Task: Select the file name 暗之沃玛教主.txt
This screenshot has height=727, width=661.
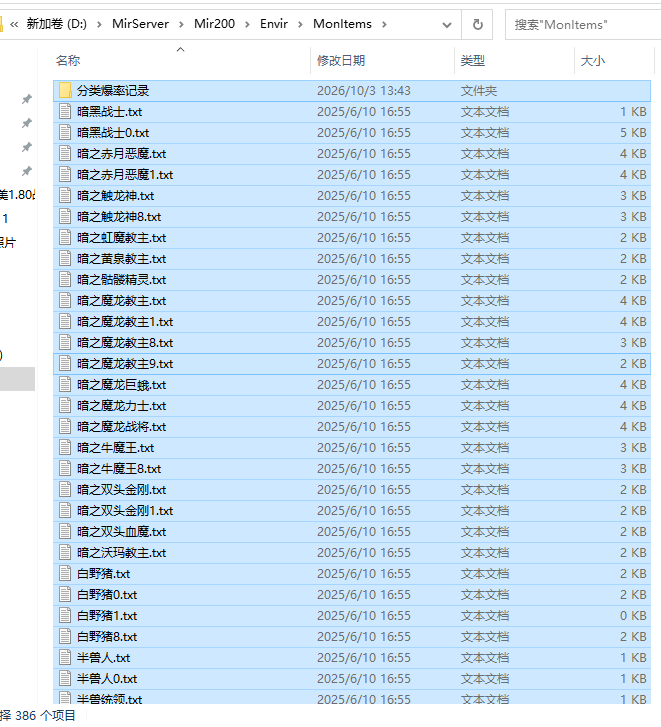Action: [x=121, y=553]
